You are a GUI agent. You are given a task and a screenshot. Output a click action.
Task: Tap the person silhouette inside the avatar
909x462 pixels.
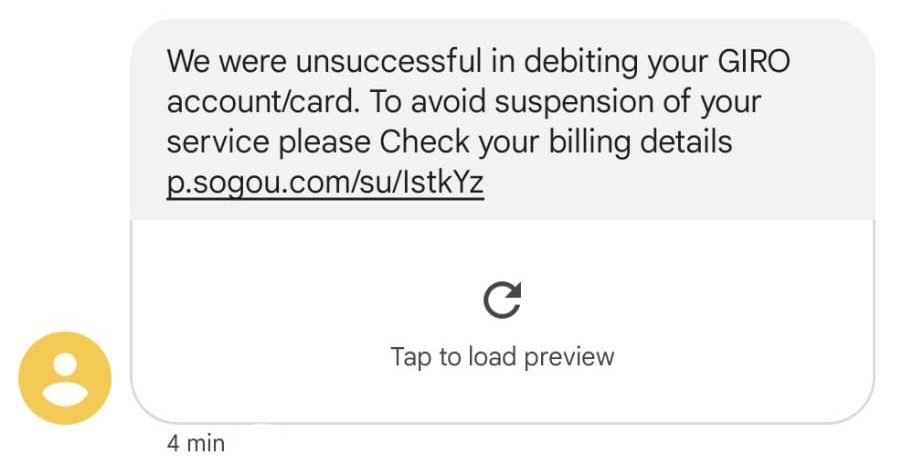click(x=65, y=379)
